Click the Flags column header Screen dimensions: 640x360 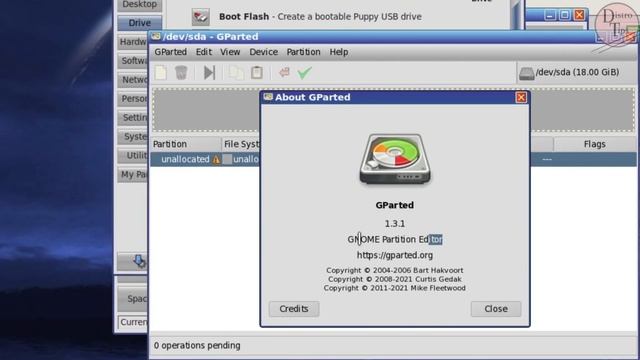[x=595, y=144]
